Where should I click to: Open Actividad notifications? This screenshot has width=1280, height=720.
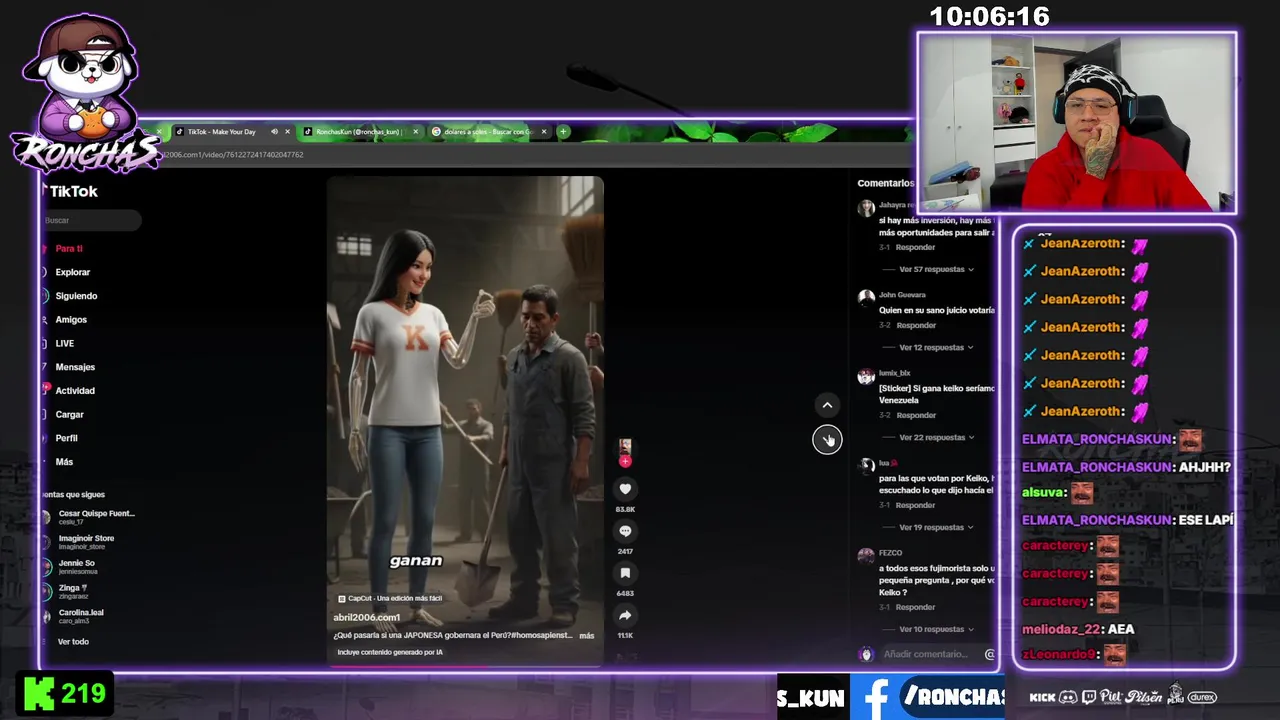[74, 391]
